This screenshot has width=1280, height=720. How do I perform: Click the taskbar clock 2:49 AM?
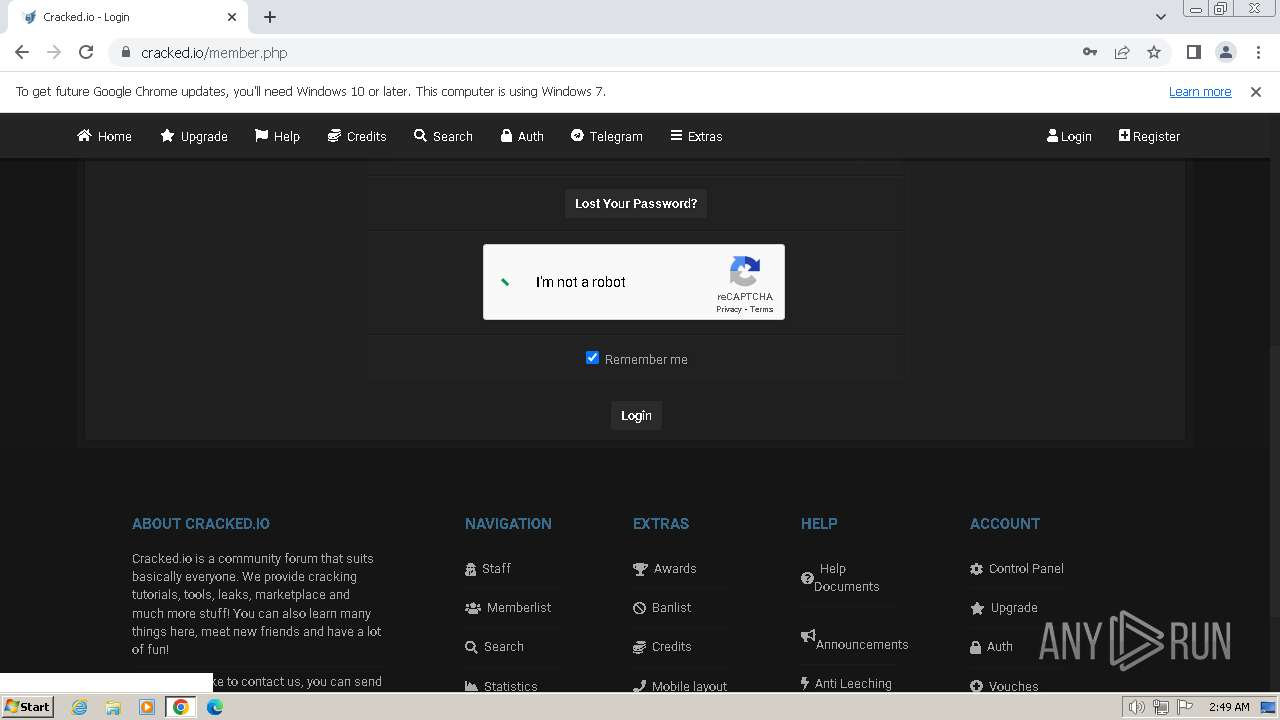[x=1229, y=707]
